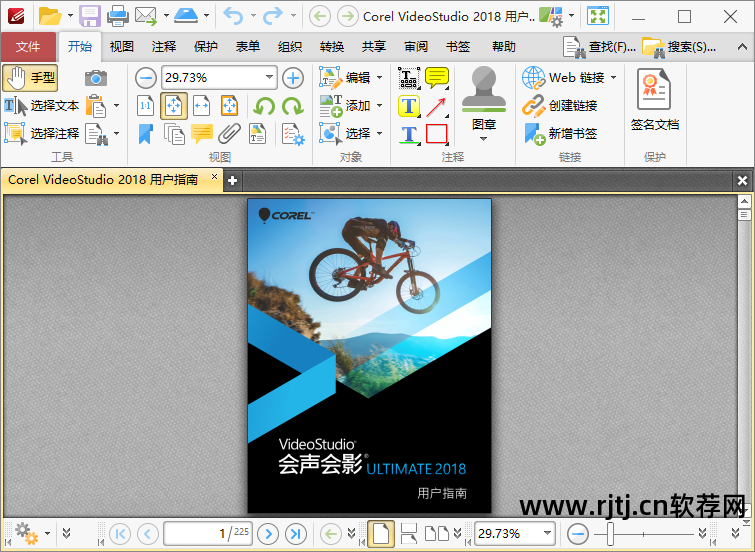
Task: Select the Sticky Note tool
Action: click(437, 78)
